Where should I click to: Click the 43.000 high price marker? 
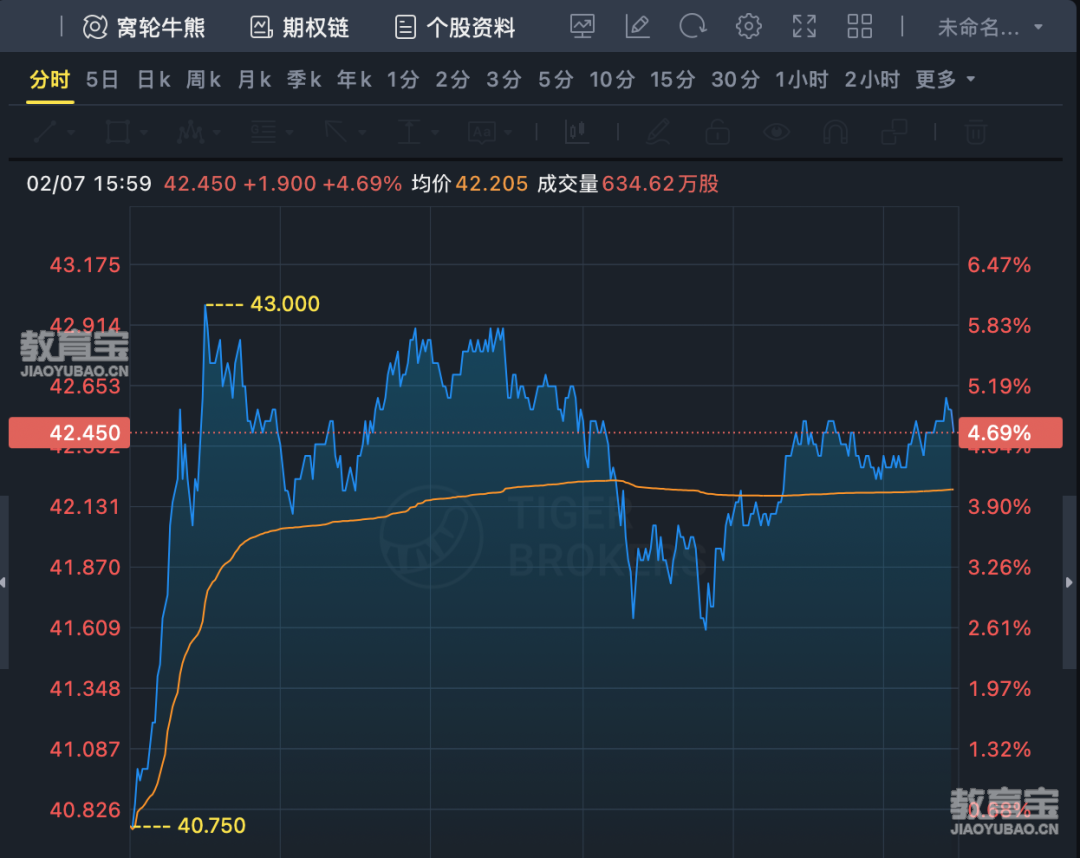[284, 304]
